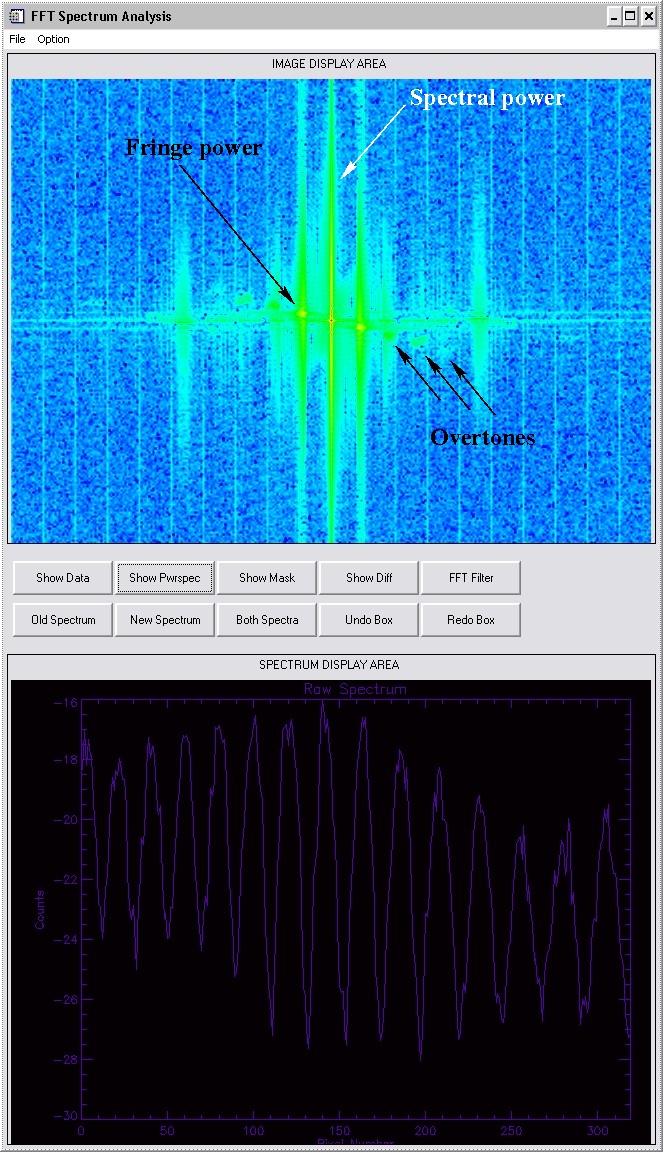Apply the FFT Filter button
The width and height of the screenshot is (663, 1152).
[471, 577]
